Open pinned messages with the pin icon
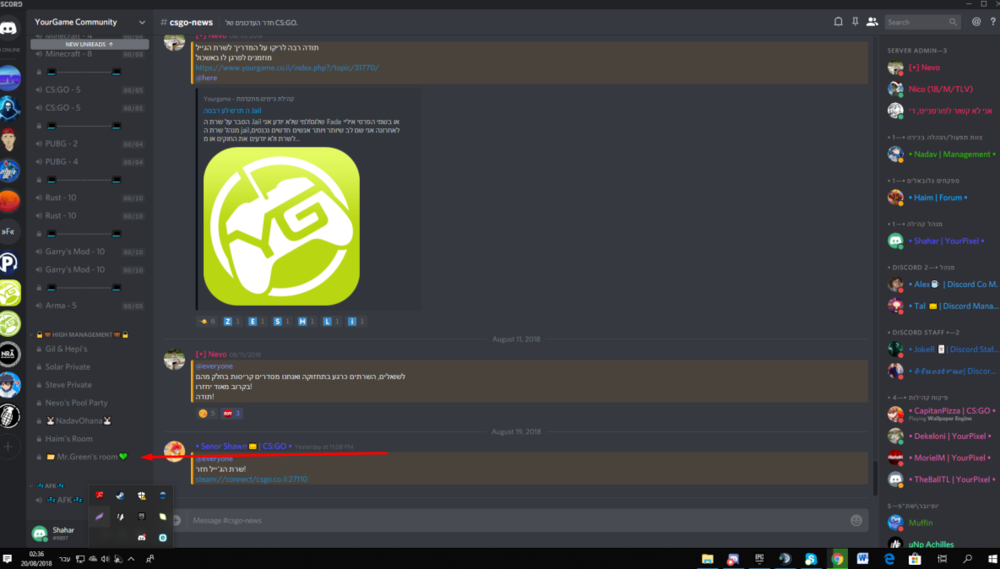 coord(855,21)
